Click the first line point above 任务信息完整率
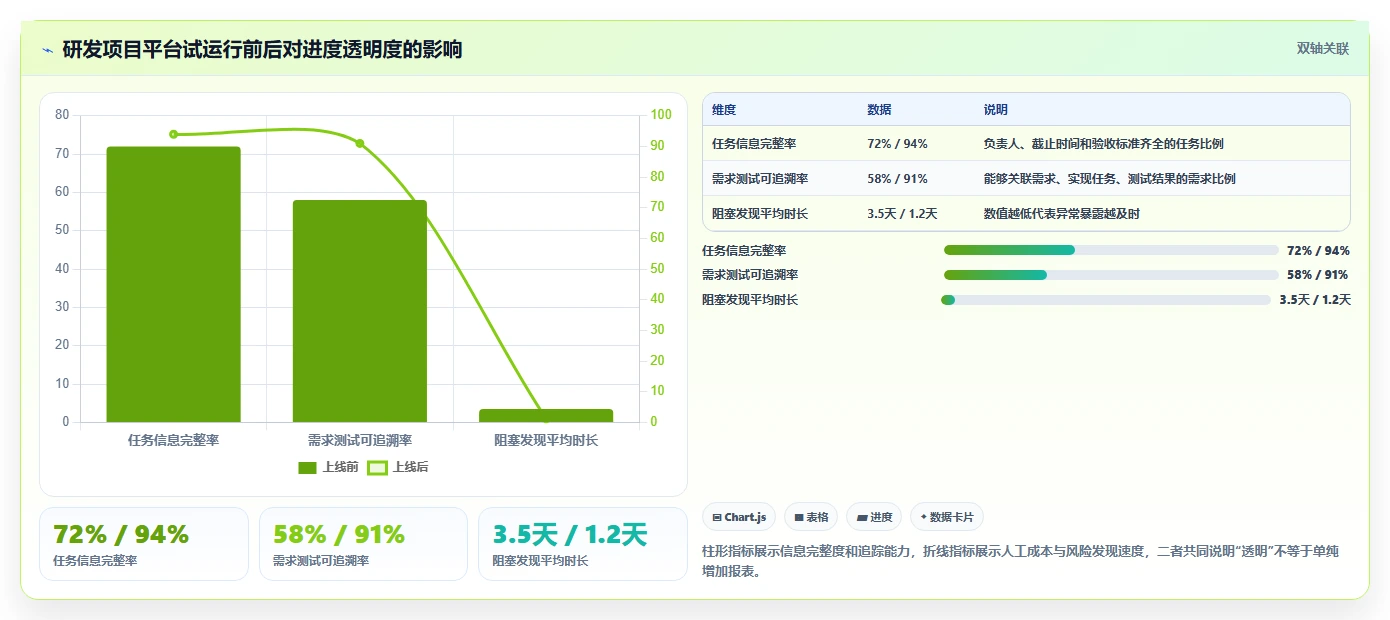1390x620 pixels. pos(173,134)
